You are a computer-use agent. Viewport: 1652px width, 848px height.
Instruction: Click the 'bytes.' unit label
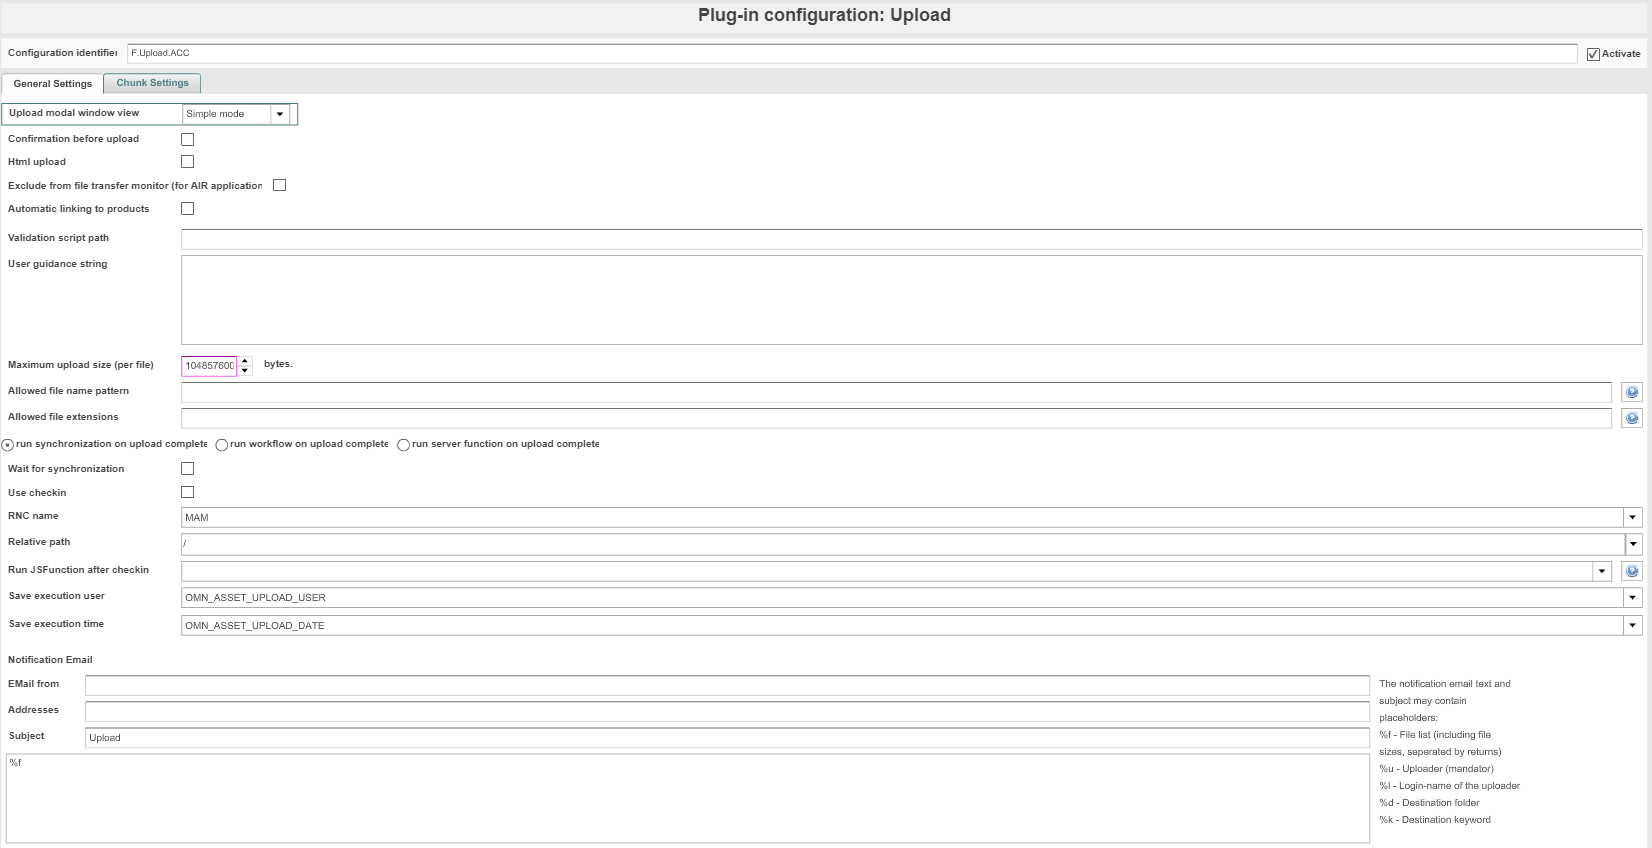point(278,364)
